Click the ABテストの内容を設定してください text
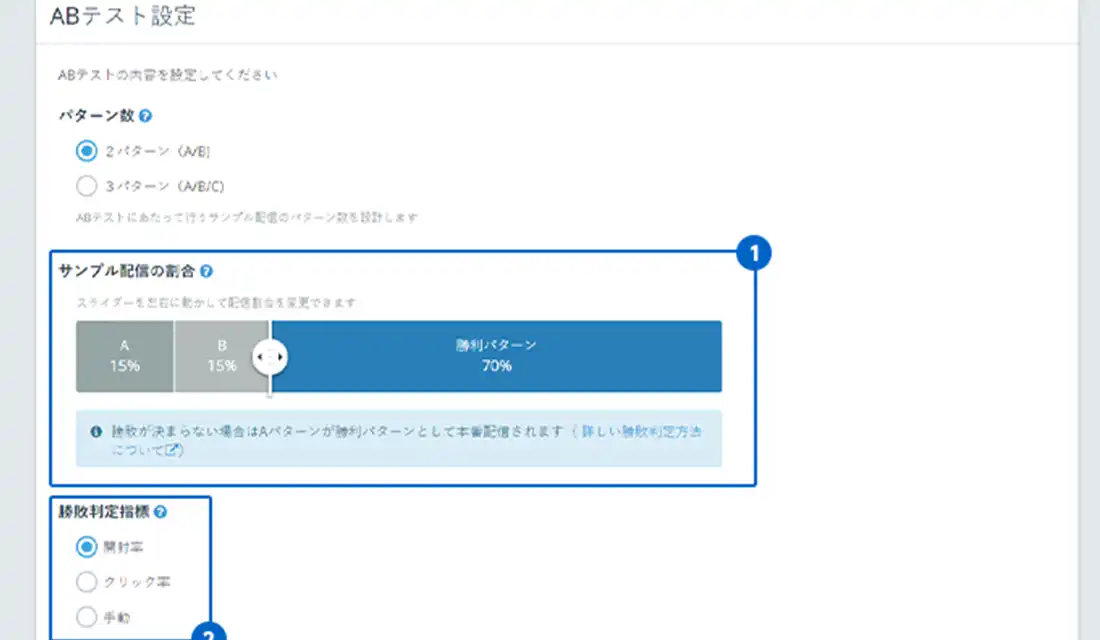Image resolution: width=1100 pixels, height=640 pixels. click(x=168, y=75)
